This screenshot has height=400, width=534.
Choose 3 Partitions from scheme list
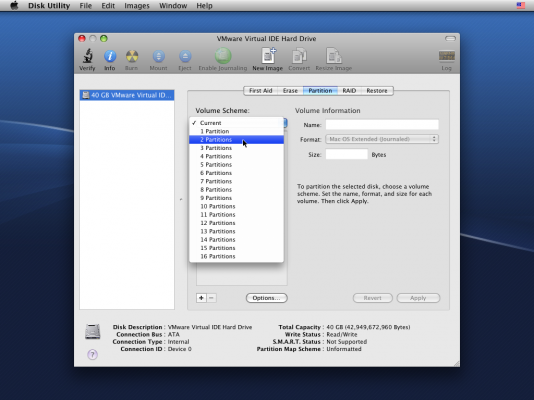pos(236,148)
